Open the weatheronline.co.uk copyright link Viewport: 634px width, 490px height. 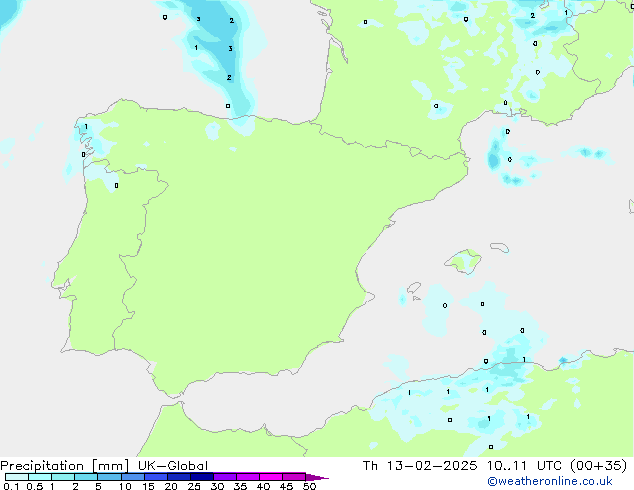(x=550, y=481)
